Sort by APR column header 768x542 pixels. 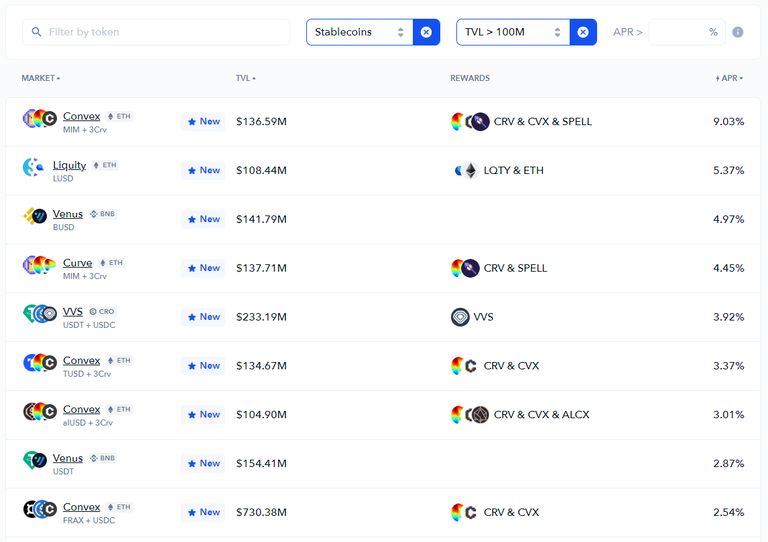pos(730,78)
